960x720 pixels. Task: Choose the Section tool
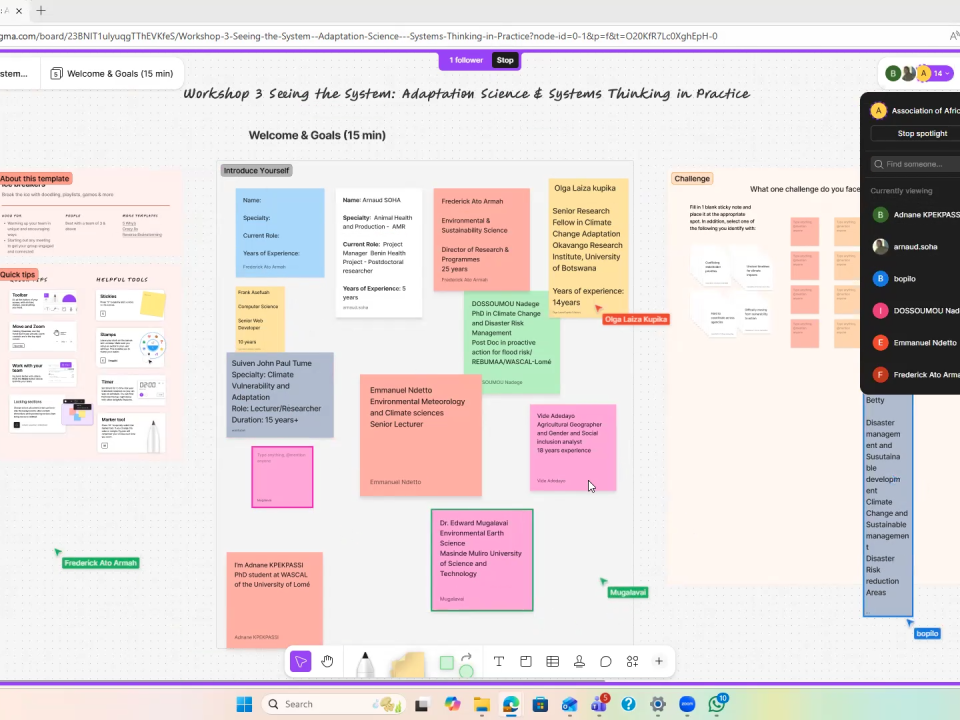pos(525,661)
